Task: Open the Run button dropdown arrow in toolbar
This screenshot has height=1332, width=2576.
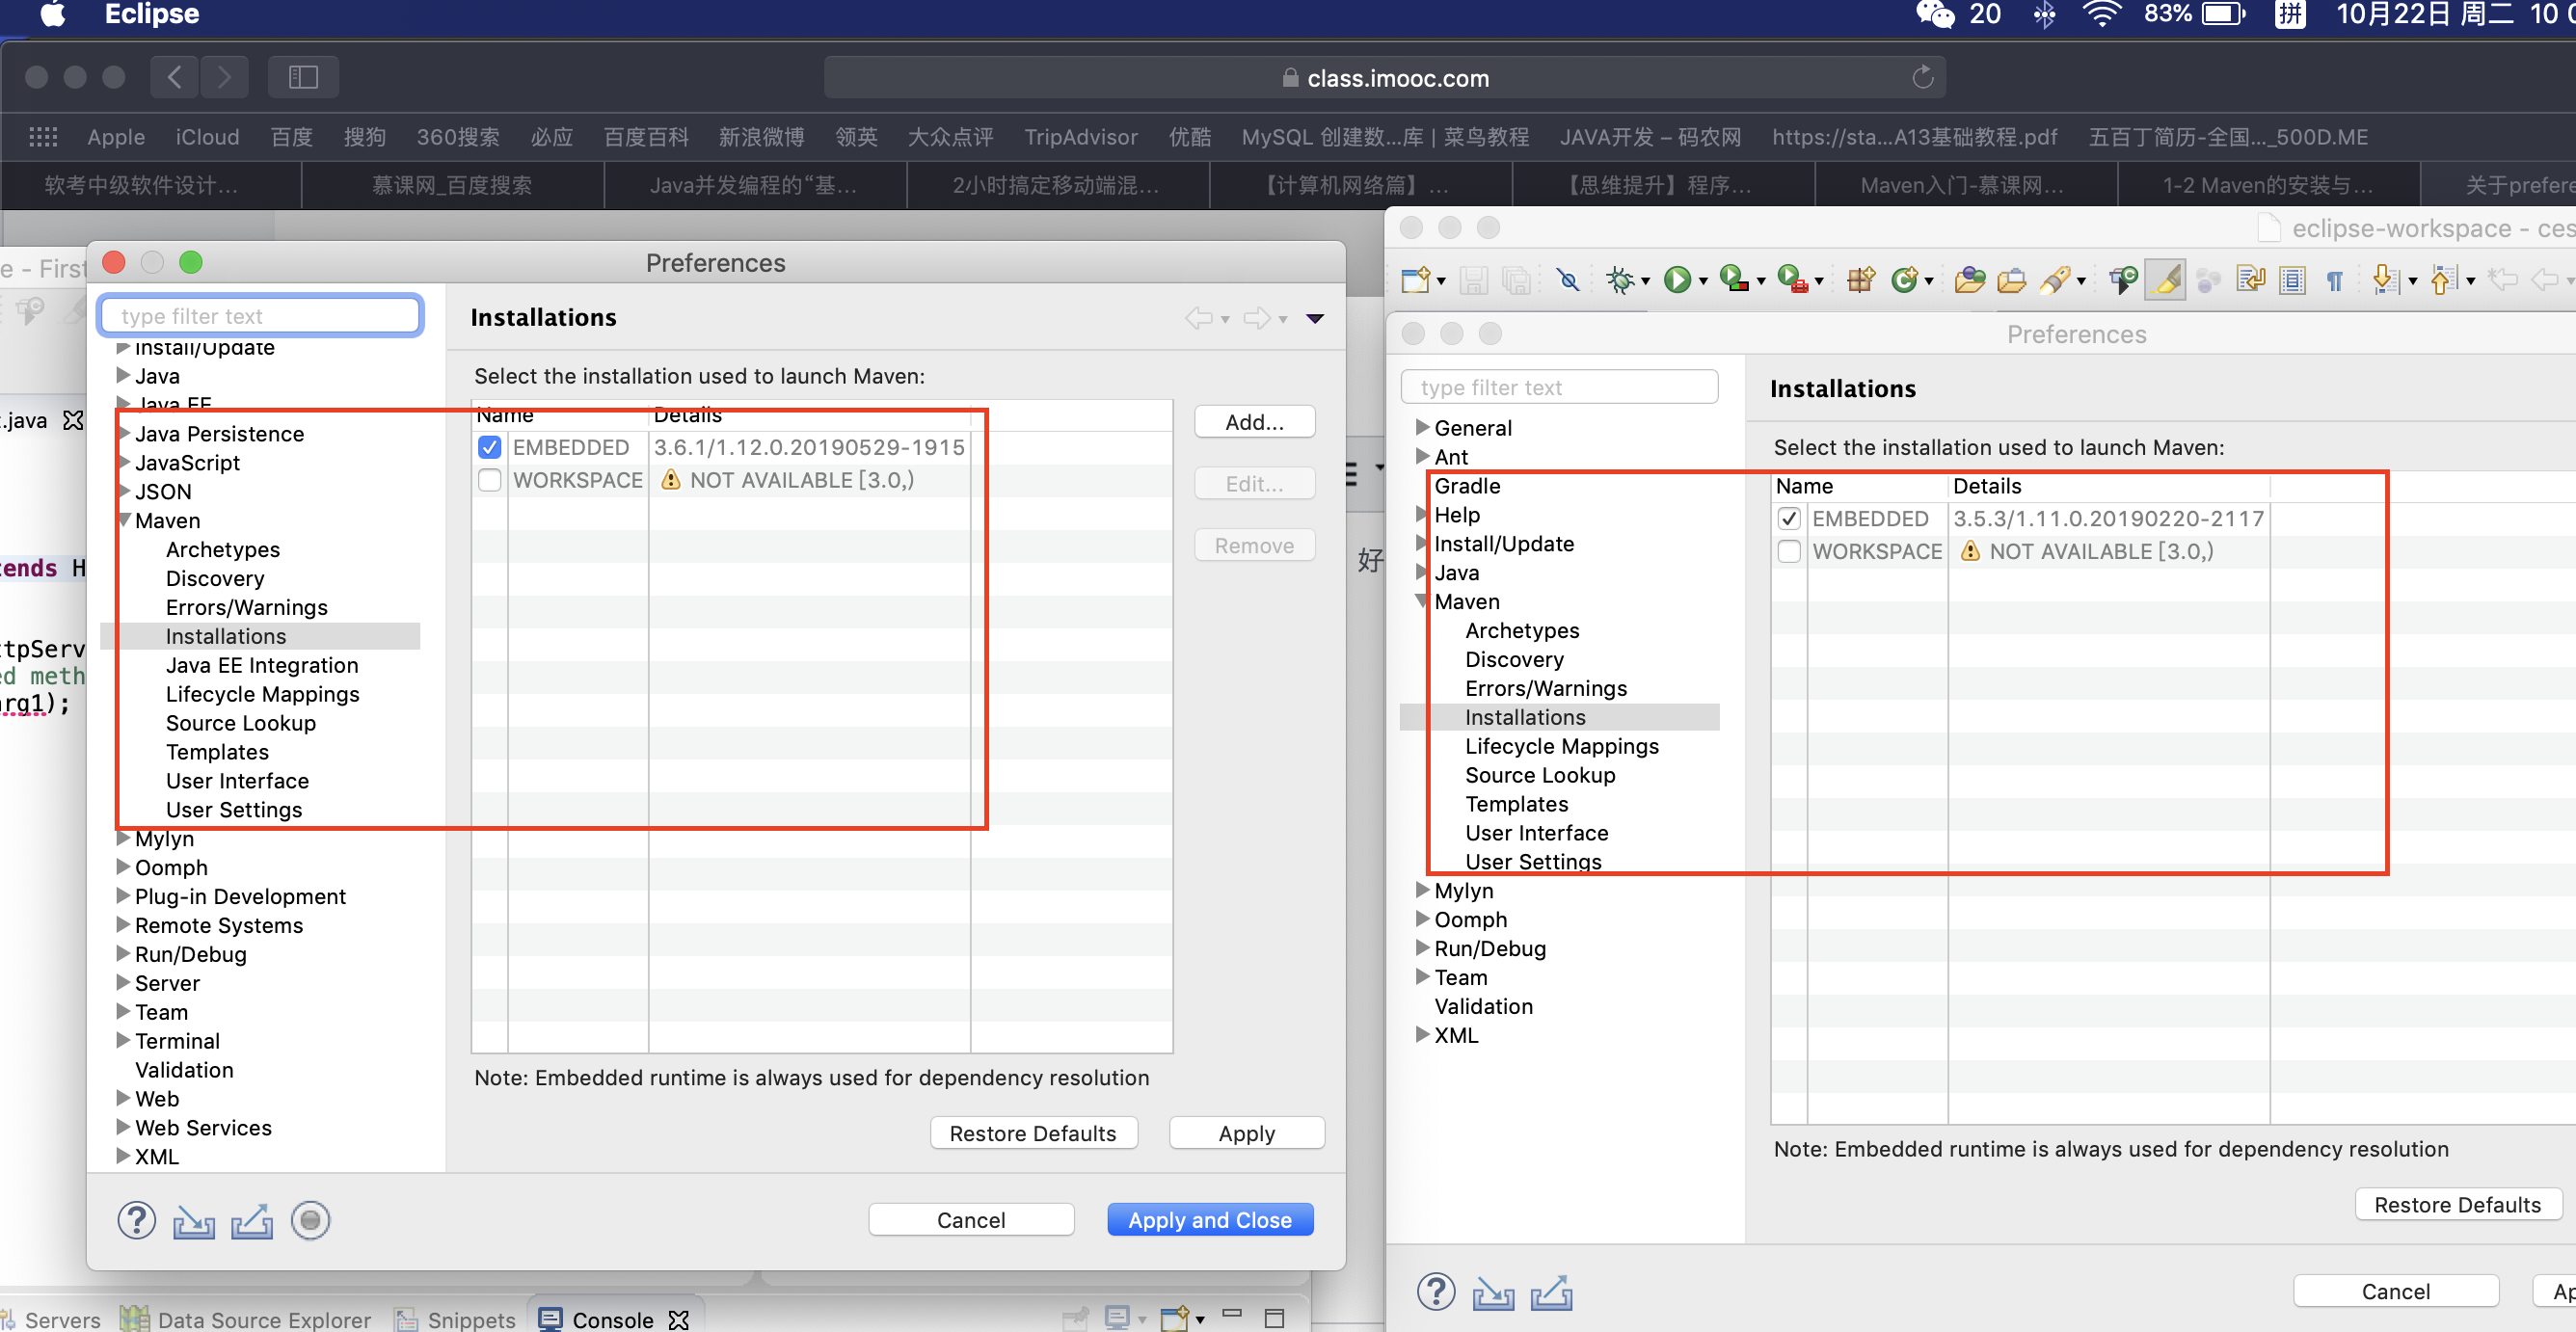Action: coord(1703,283)
